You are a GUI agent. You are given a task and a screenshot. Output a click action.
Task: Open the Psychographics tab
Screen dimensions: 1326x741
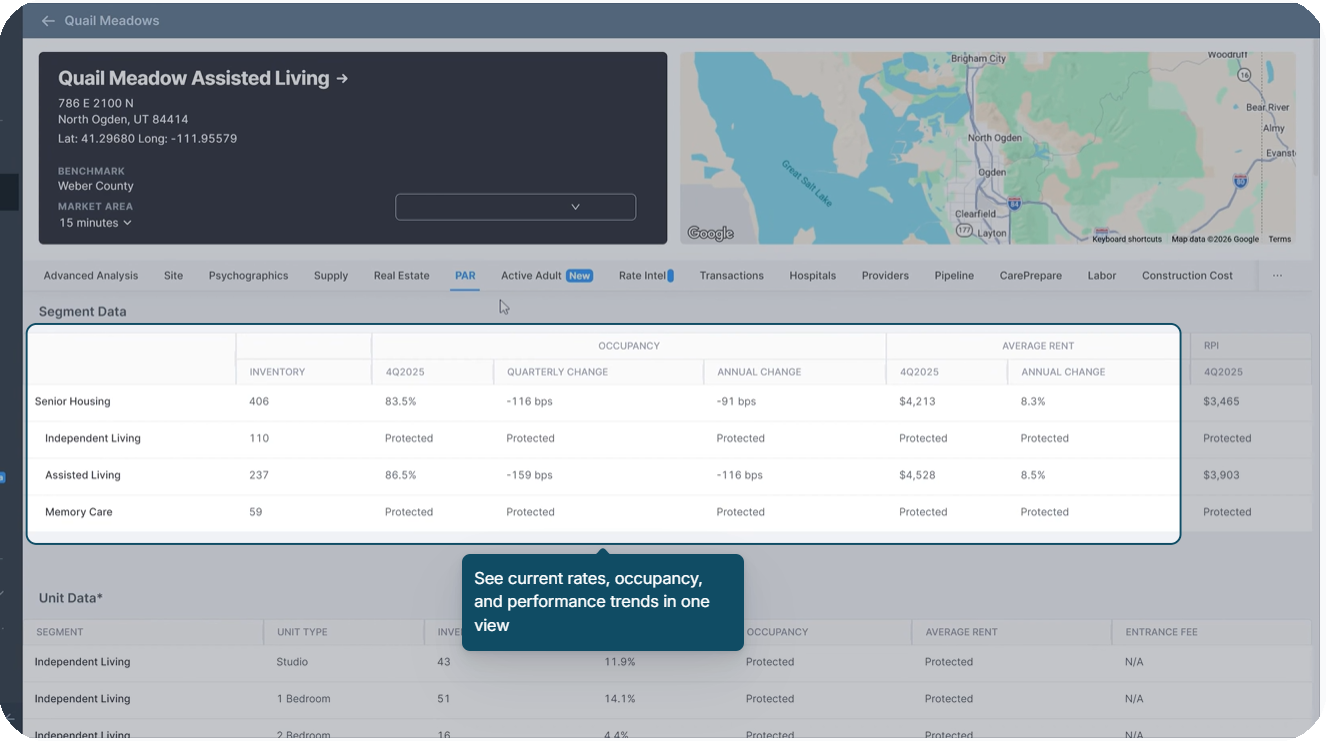248,276
